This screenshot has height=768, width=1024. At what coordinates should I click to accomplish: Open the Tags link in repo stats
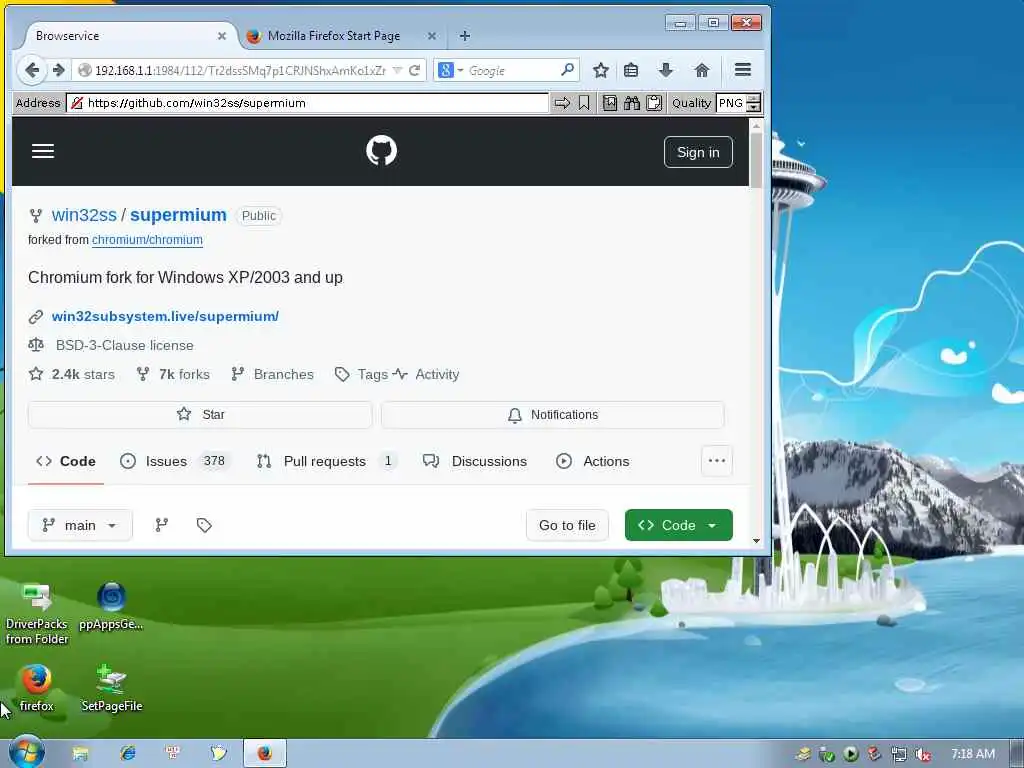(x=361, y=374)
